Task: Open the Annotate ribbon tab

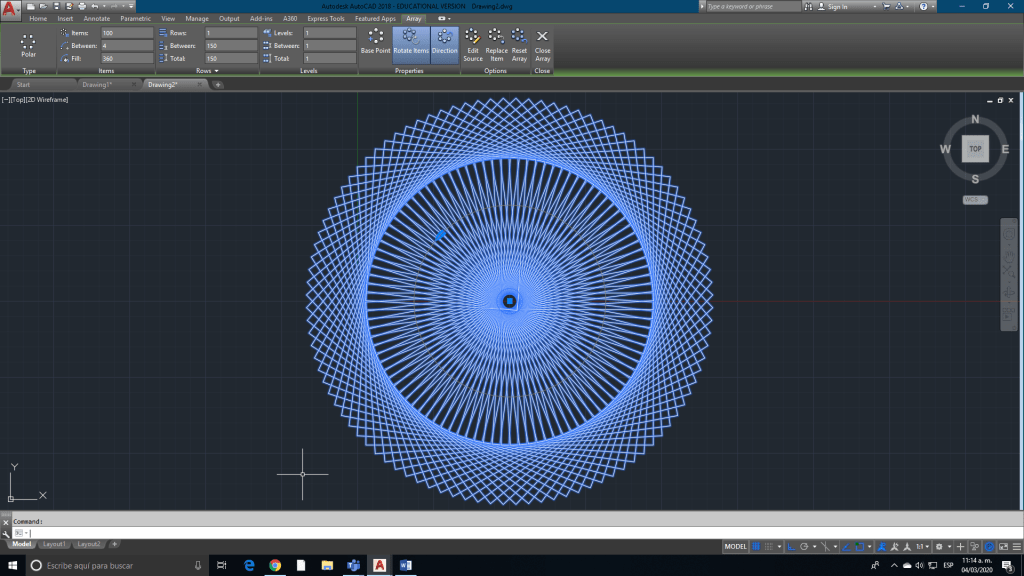Action: pyautogui.click(x=97, y=18)
